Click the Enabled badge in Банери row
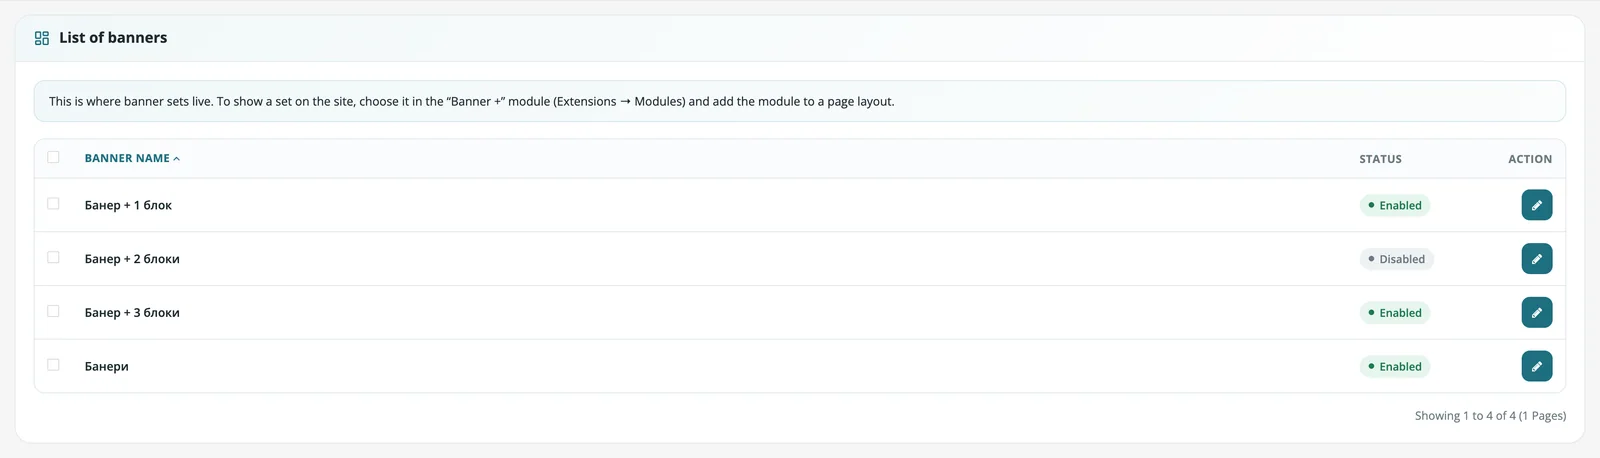1600x458 pixels. [x=1395, y=367]
